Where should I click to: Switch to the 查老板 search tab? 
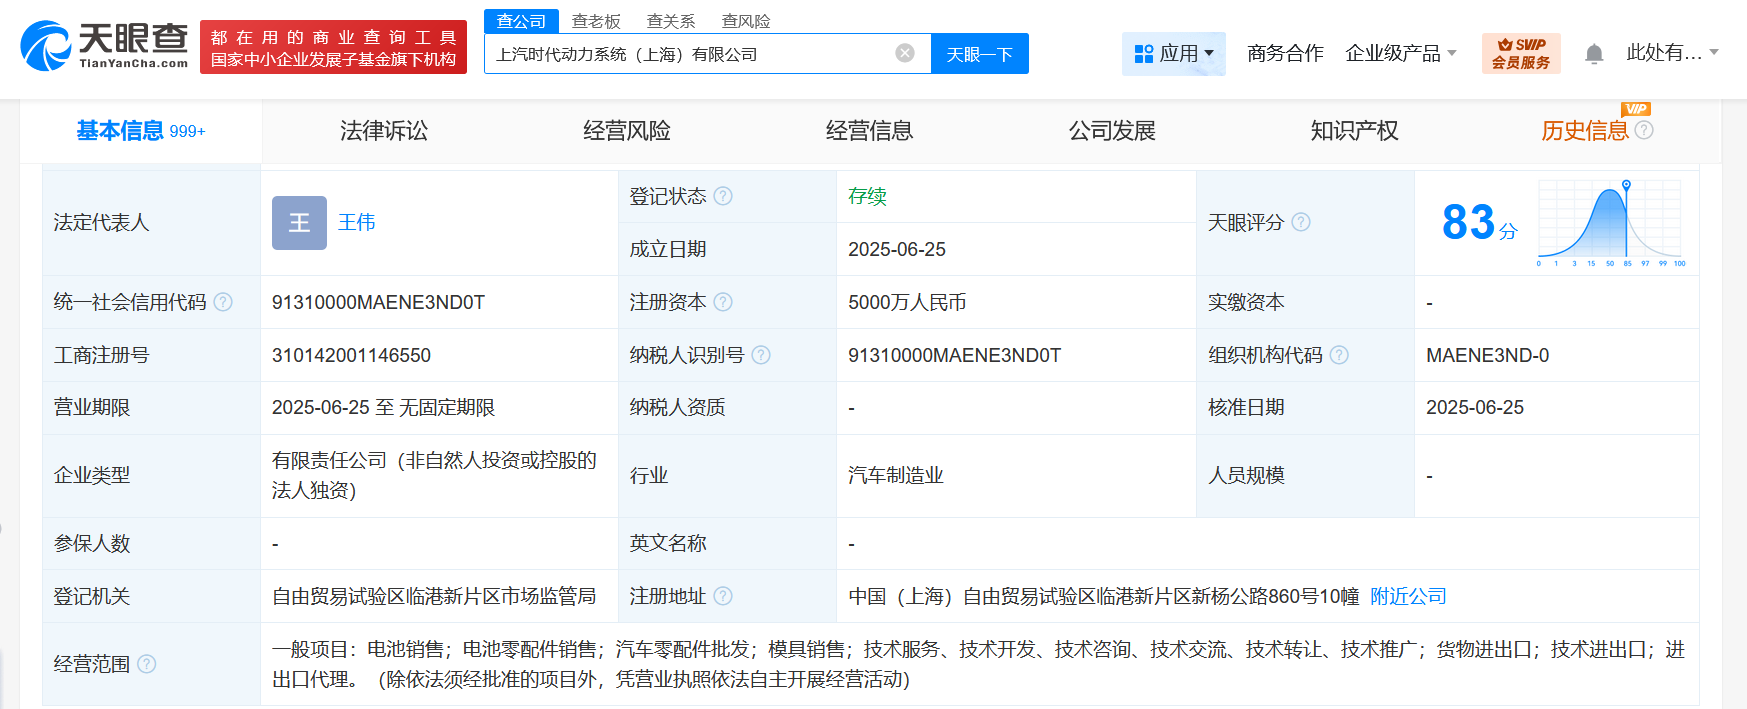click(596, 21)
